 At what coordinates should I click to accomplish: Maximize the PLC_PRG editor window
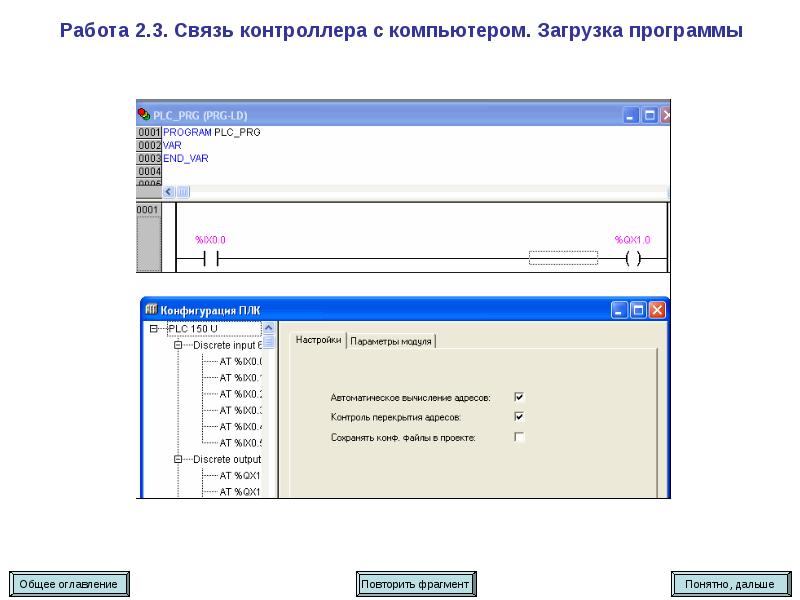(x=649, y=115)
